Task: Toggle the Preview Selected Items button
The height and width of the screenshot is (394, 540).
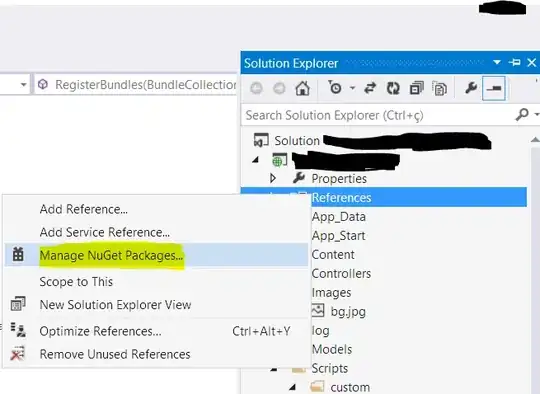Action: coord(494,89)
